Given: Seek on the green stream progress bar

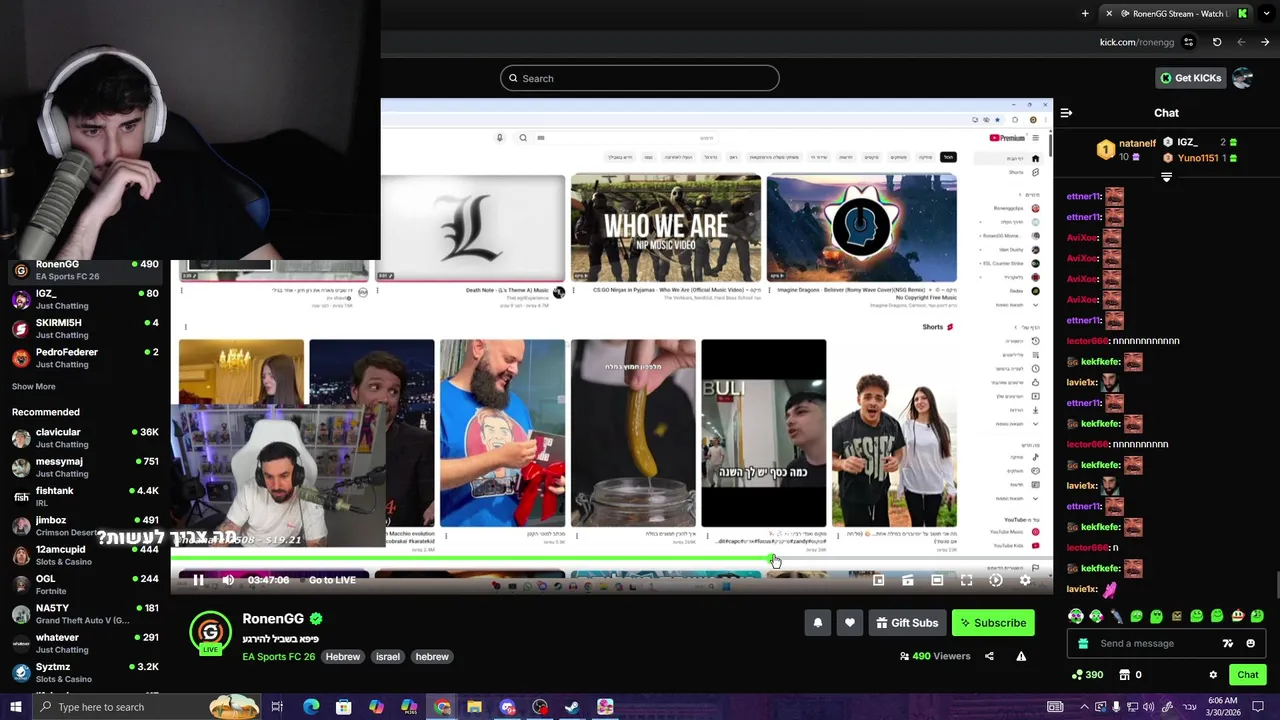Looking at the screenshot, I should (612, 560).
